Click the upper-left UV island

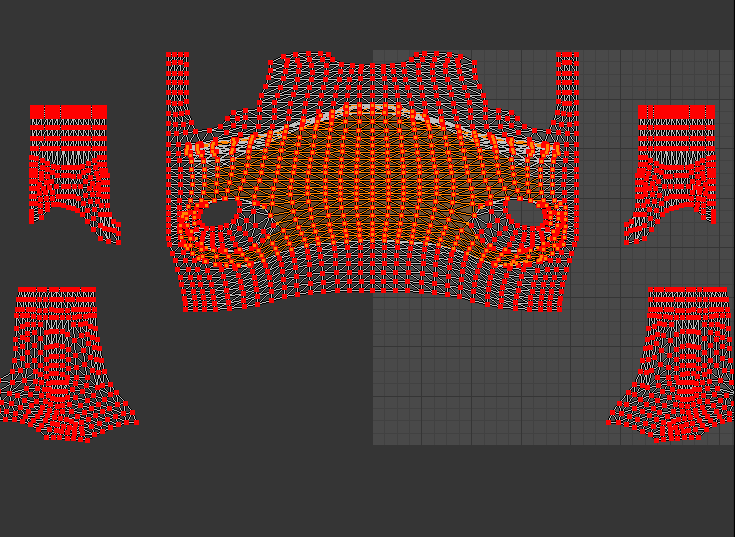click(x=68, y=165)
